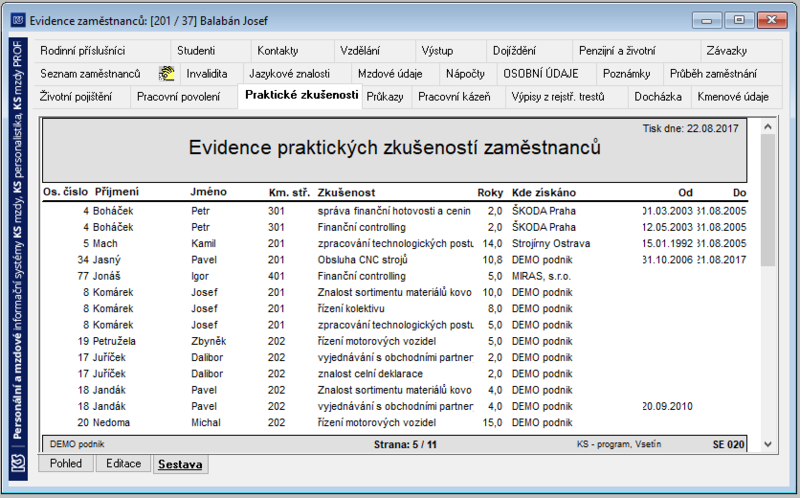The image size is (800, 498).
Task: Switch to the Editace view button
Action: coord(123,464)
